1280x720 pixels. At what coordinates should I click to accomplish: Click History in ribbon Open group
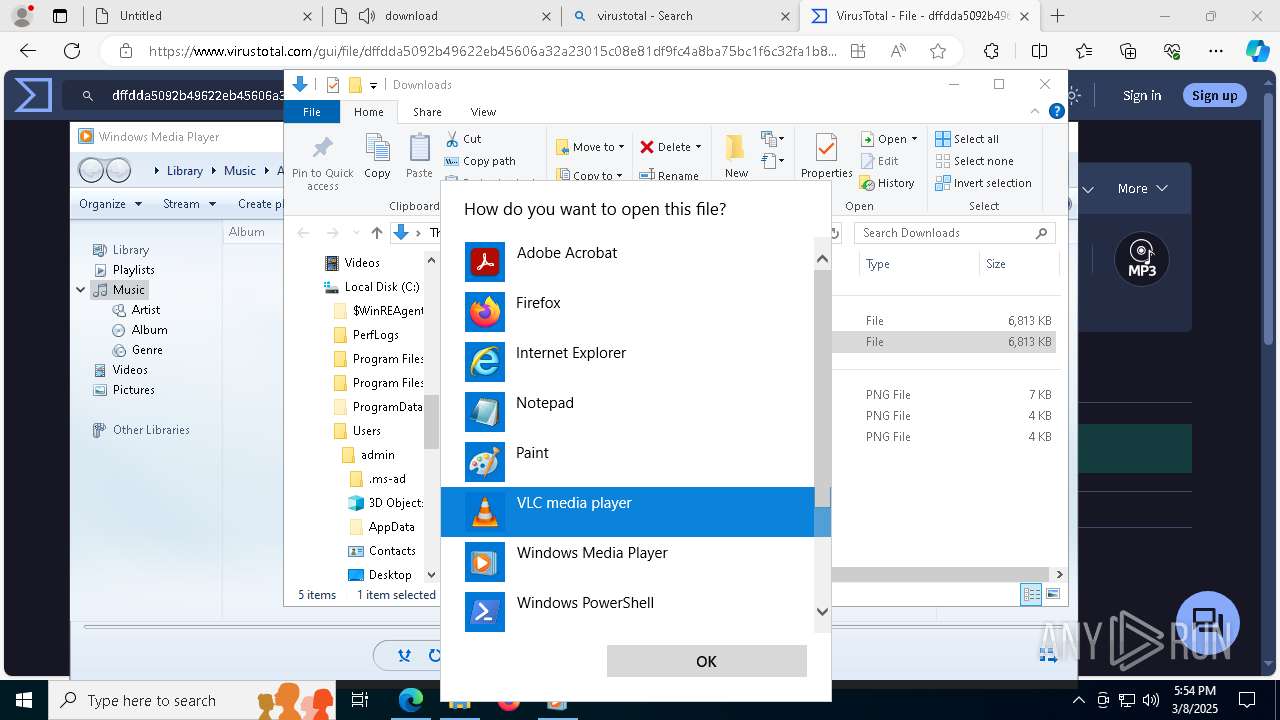(x=887, y=183)
